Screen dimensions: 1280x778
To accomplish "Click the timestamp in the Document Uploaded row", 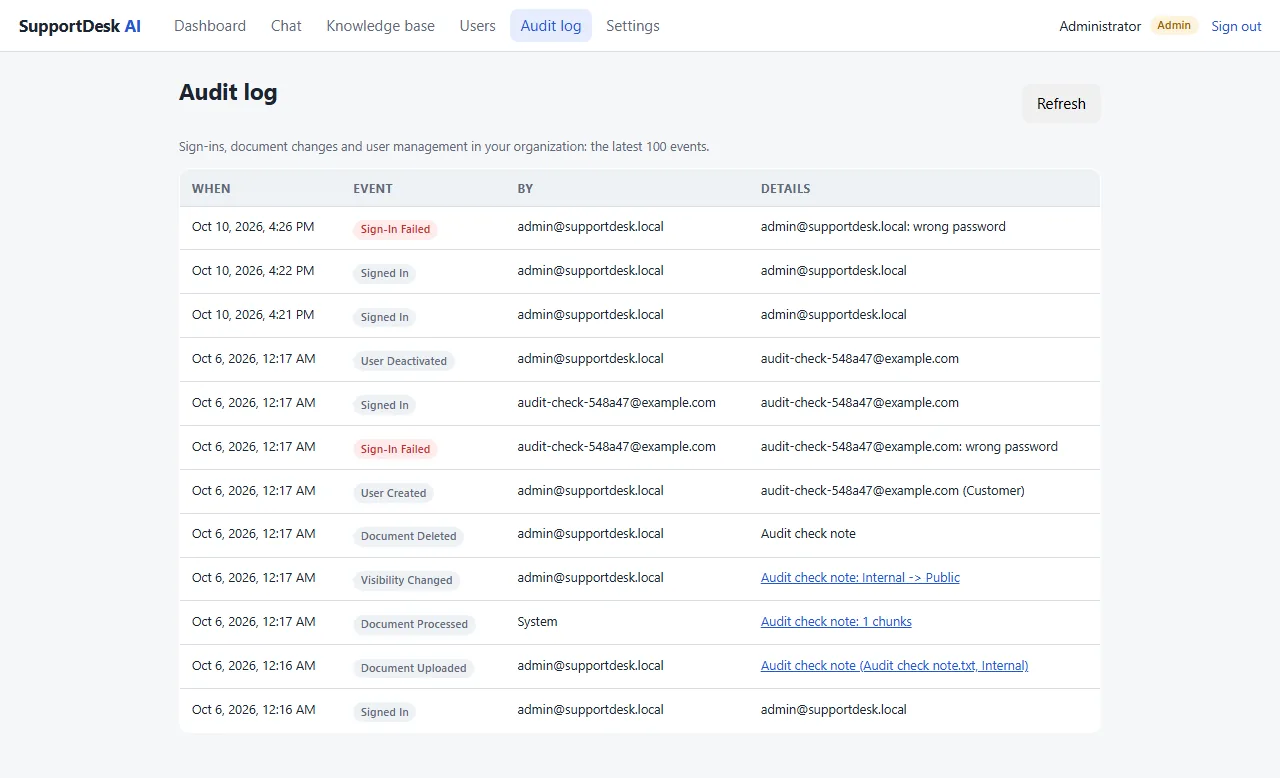I will [x=253, y=666].
